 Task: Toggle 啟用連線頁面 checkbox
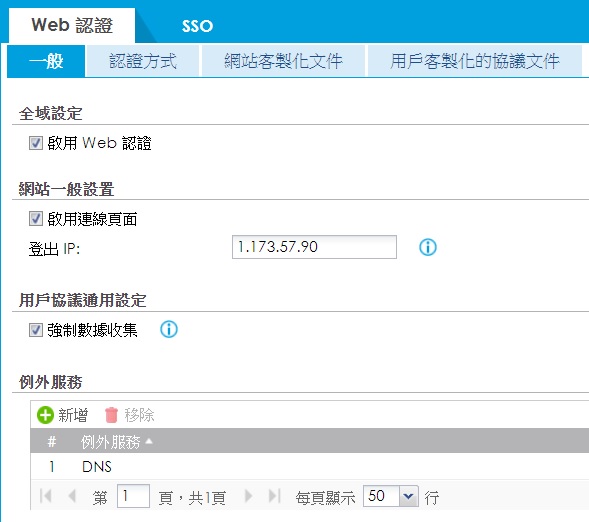36,219
